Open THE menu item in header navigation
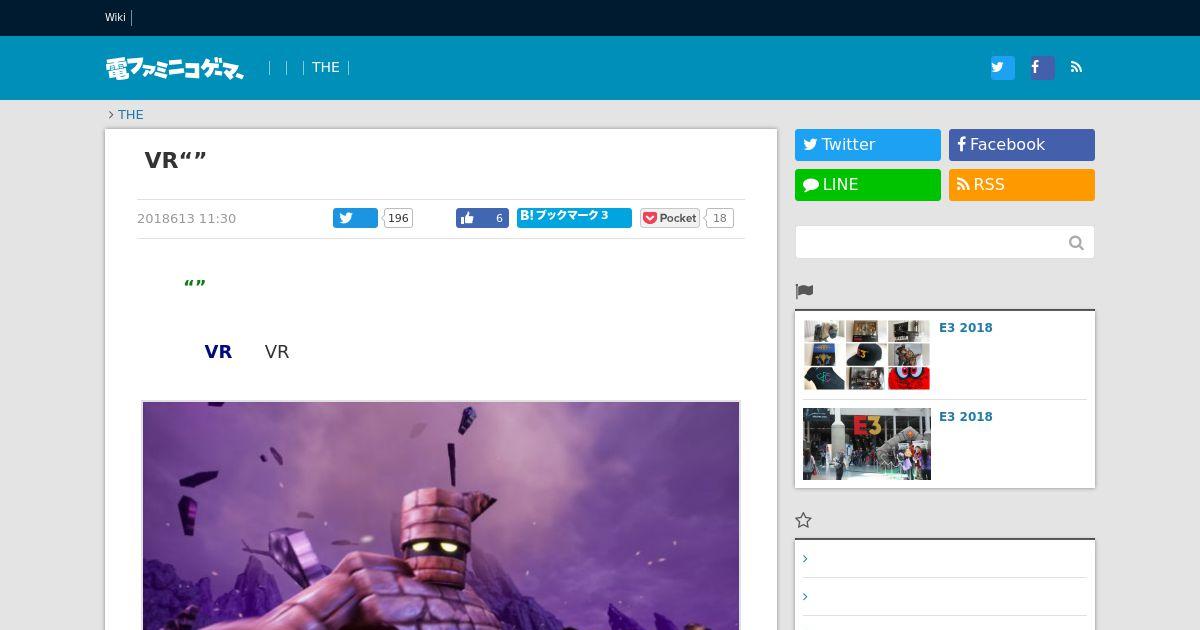This screenshot has width=1200, height=630. click(325, 67)
